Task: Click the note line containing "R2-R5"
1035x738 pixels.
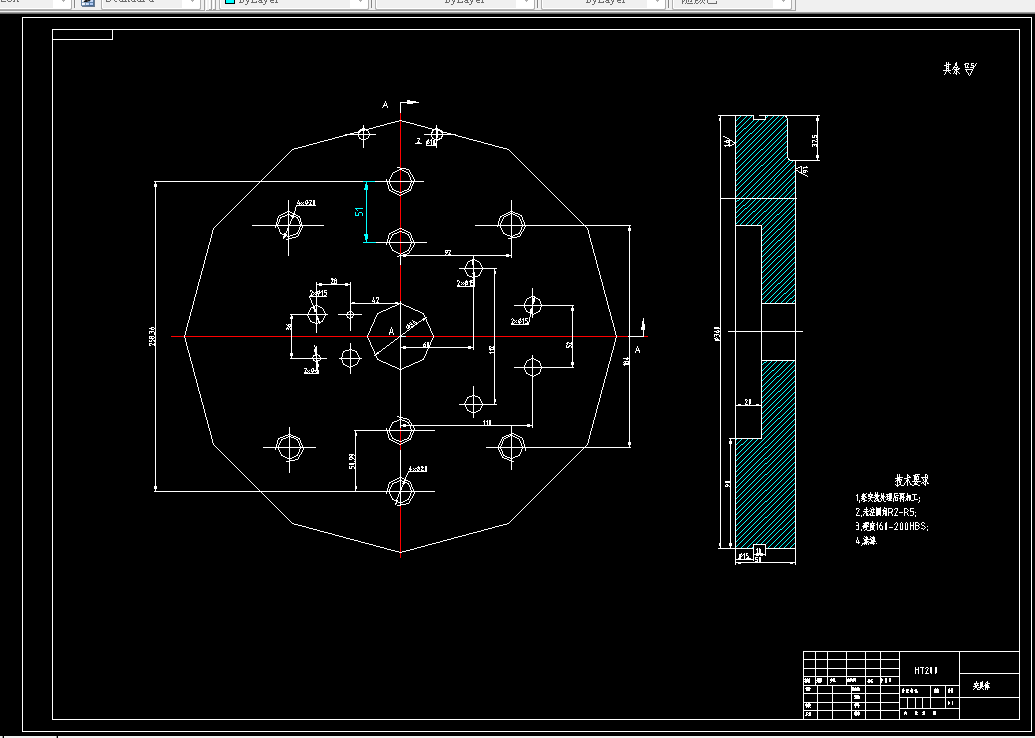Action: click(x=886, y=512)
